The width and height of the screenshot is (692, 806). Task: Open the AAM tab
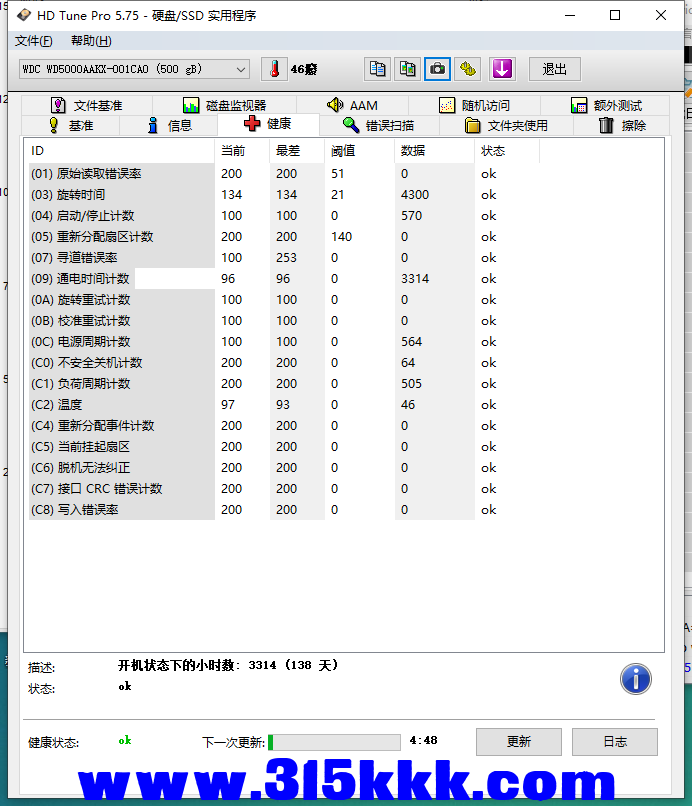pos(352,105)
